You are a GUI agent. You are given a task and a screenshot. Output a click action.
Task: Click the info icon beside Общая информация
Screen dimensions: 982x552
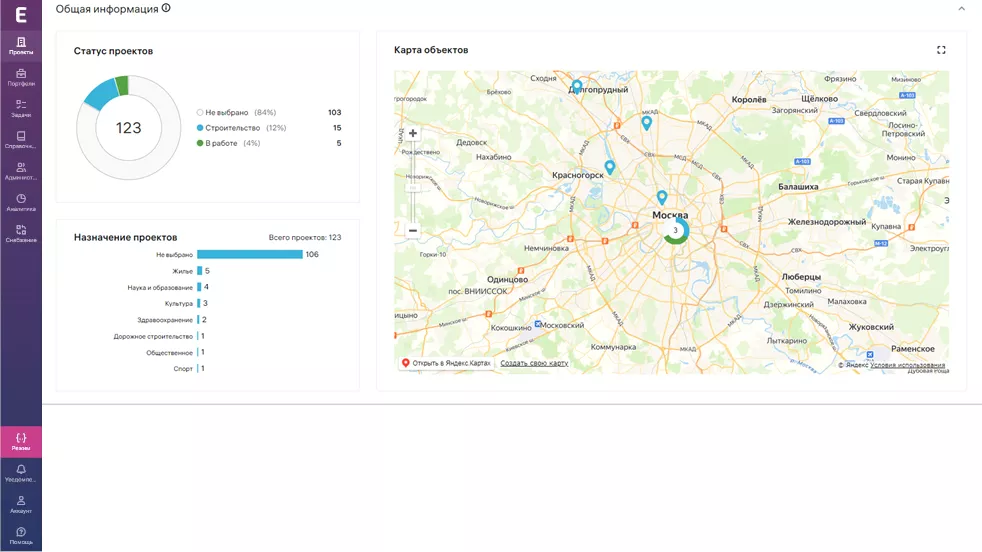[x=166, y=8]
